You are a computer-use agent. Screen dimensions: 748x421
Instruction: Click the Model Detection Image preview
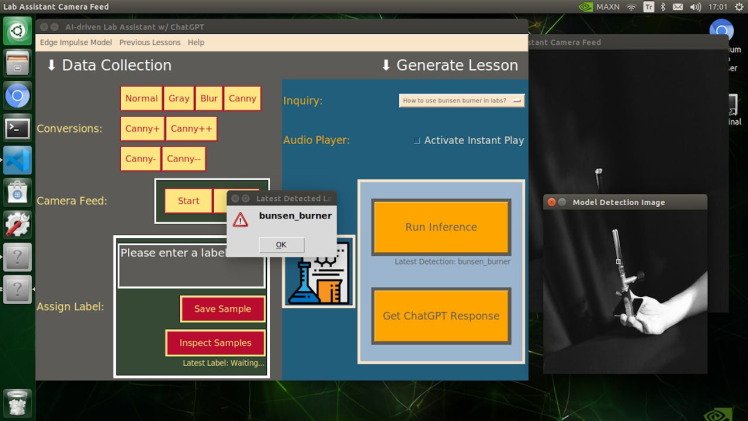pos(625,291)
